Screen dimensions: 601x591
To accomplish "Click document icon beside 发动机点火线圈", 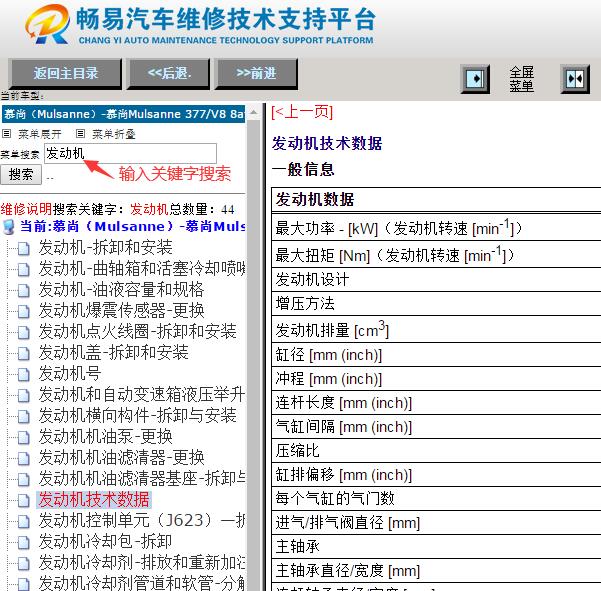I will click(x=24, y=333).
